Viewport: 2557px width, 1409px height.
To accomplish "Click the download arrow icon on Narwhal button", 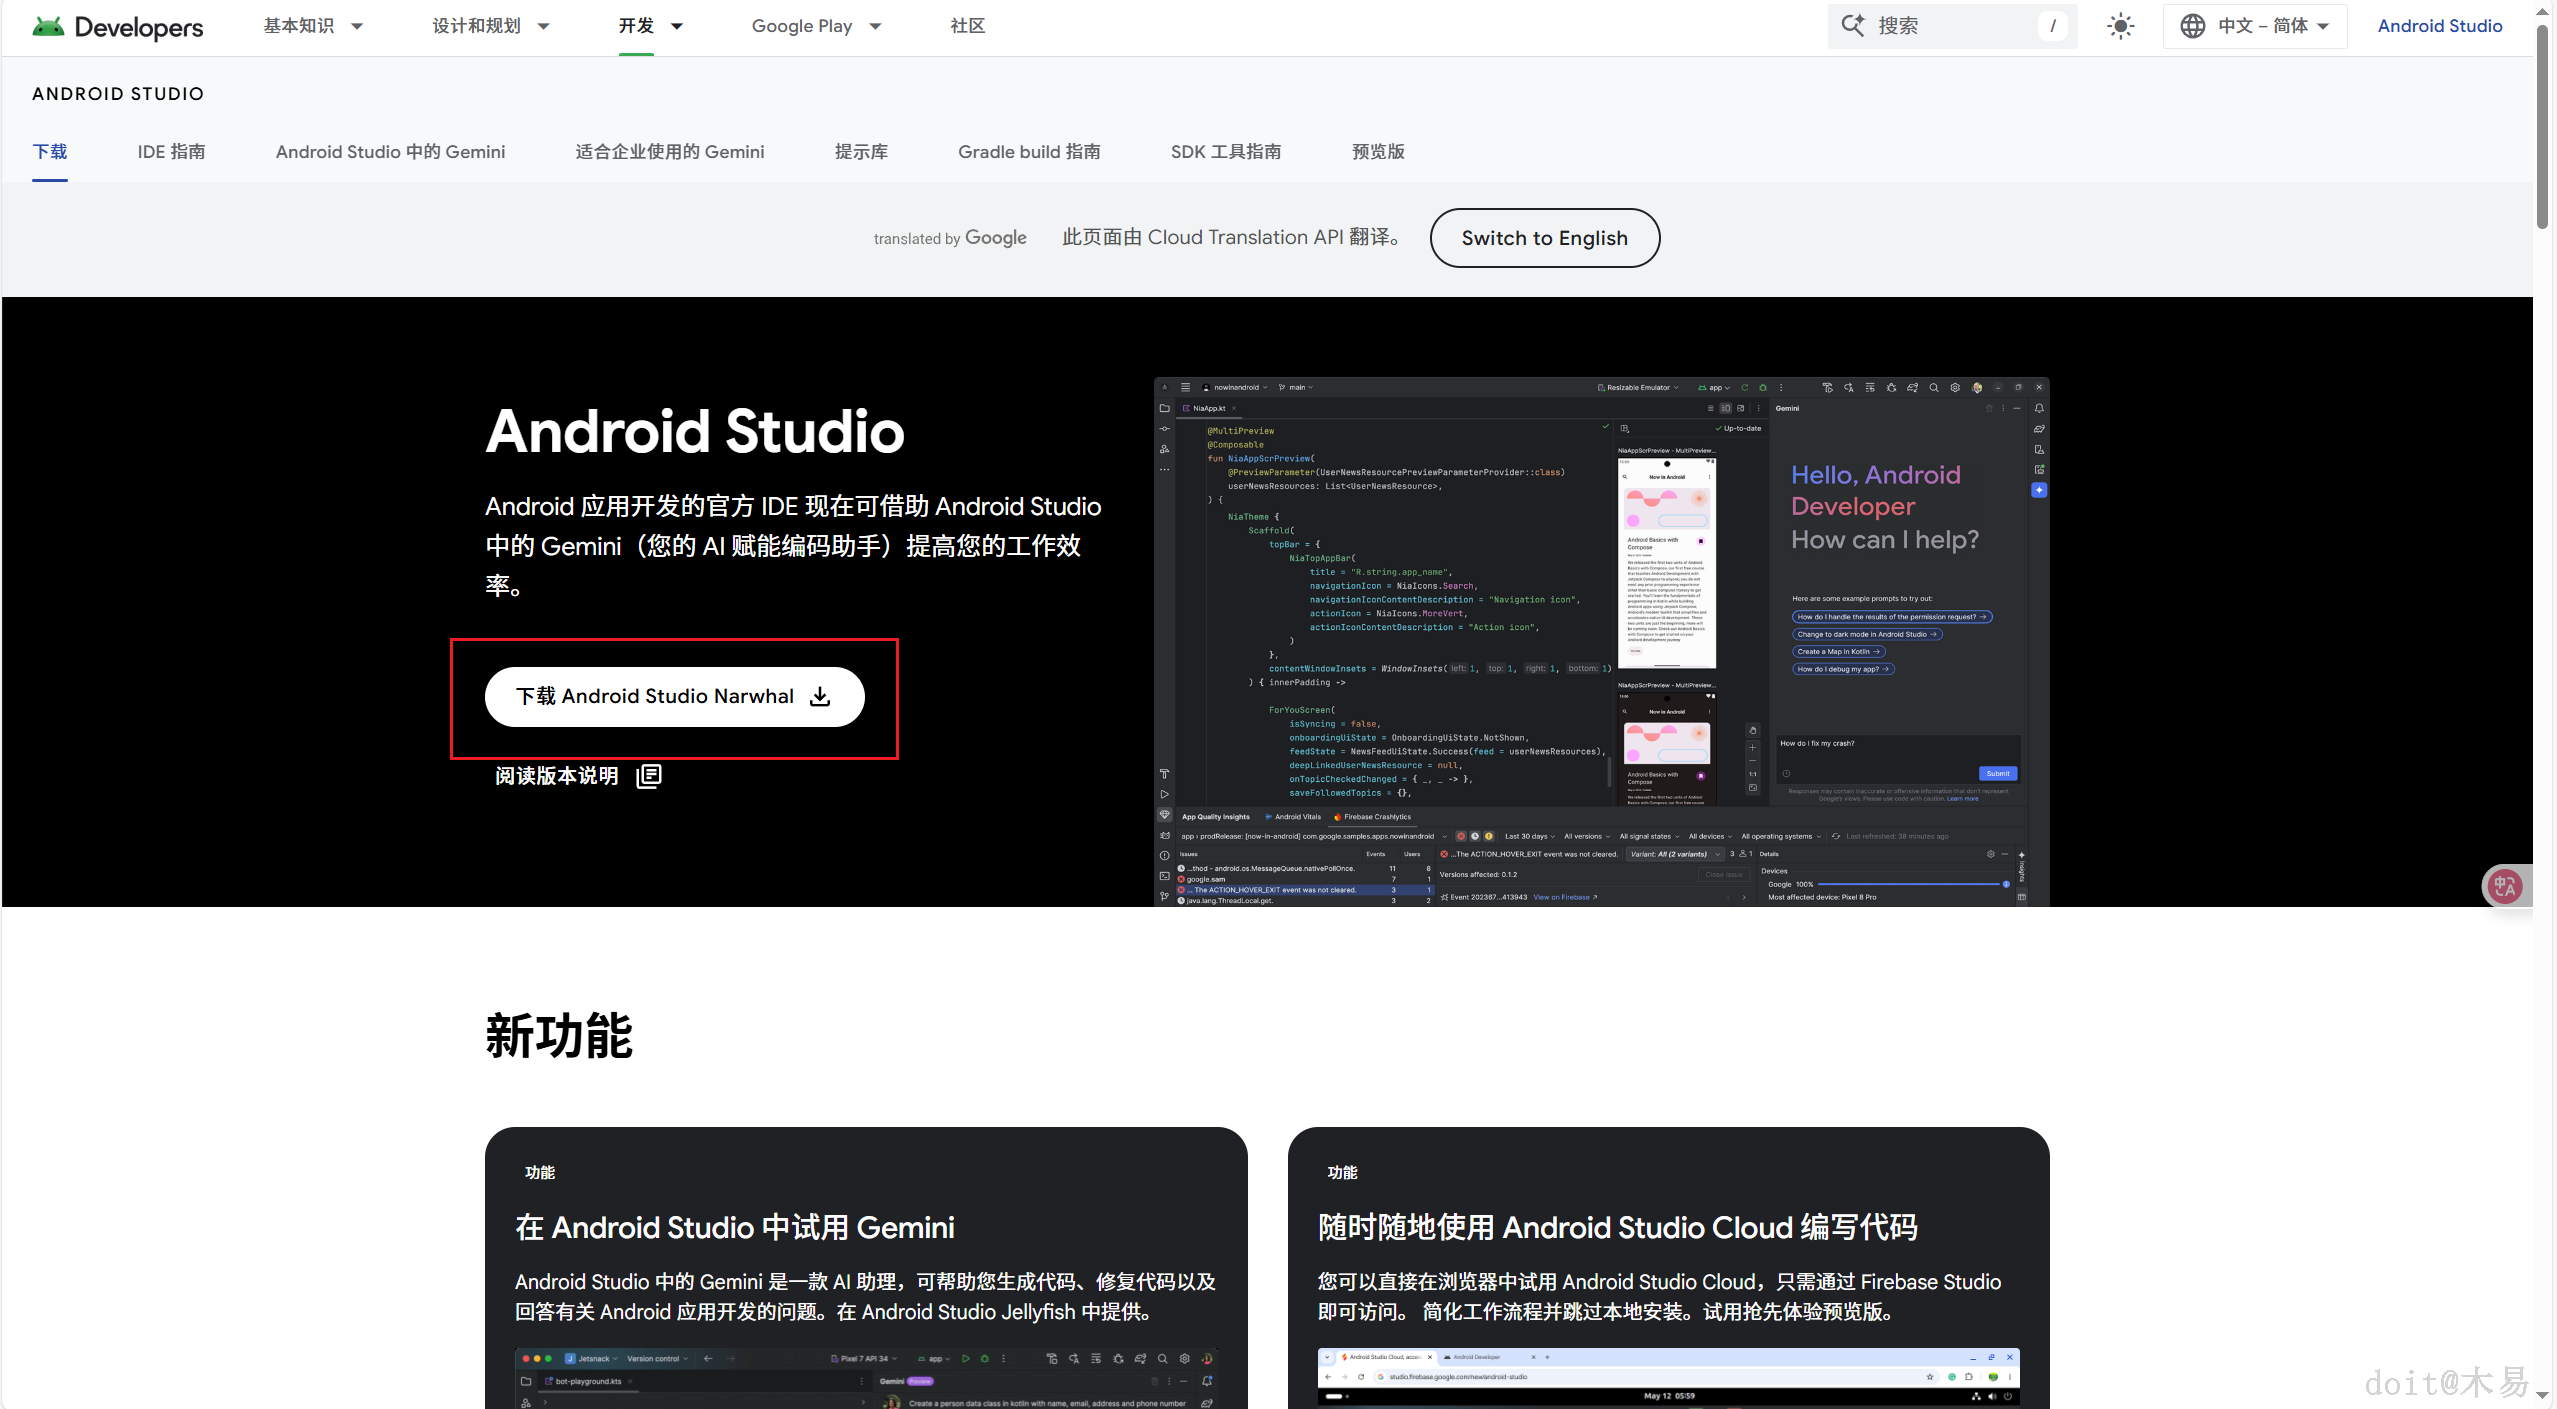I will [x=821, y=697].
